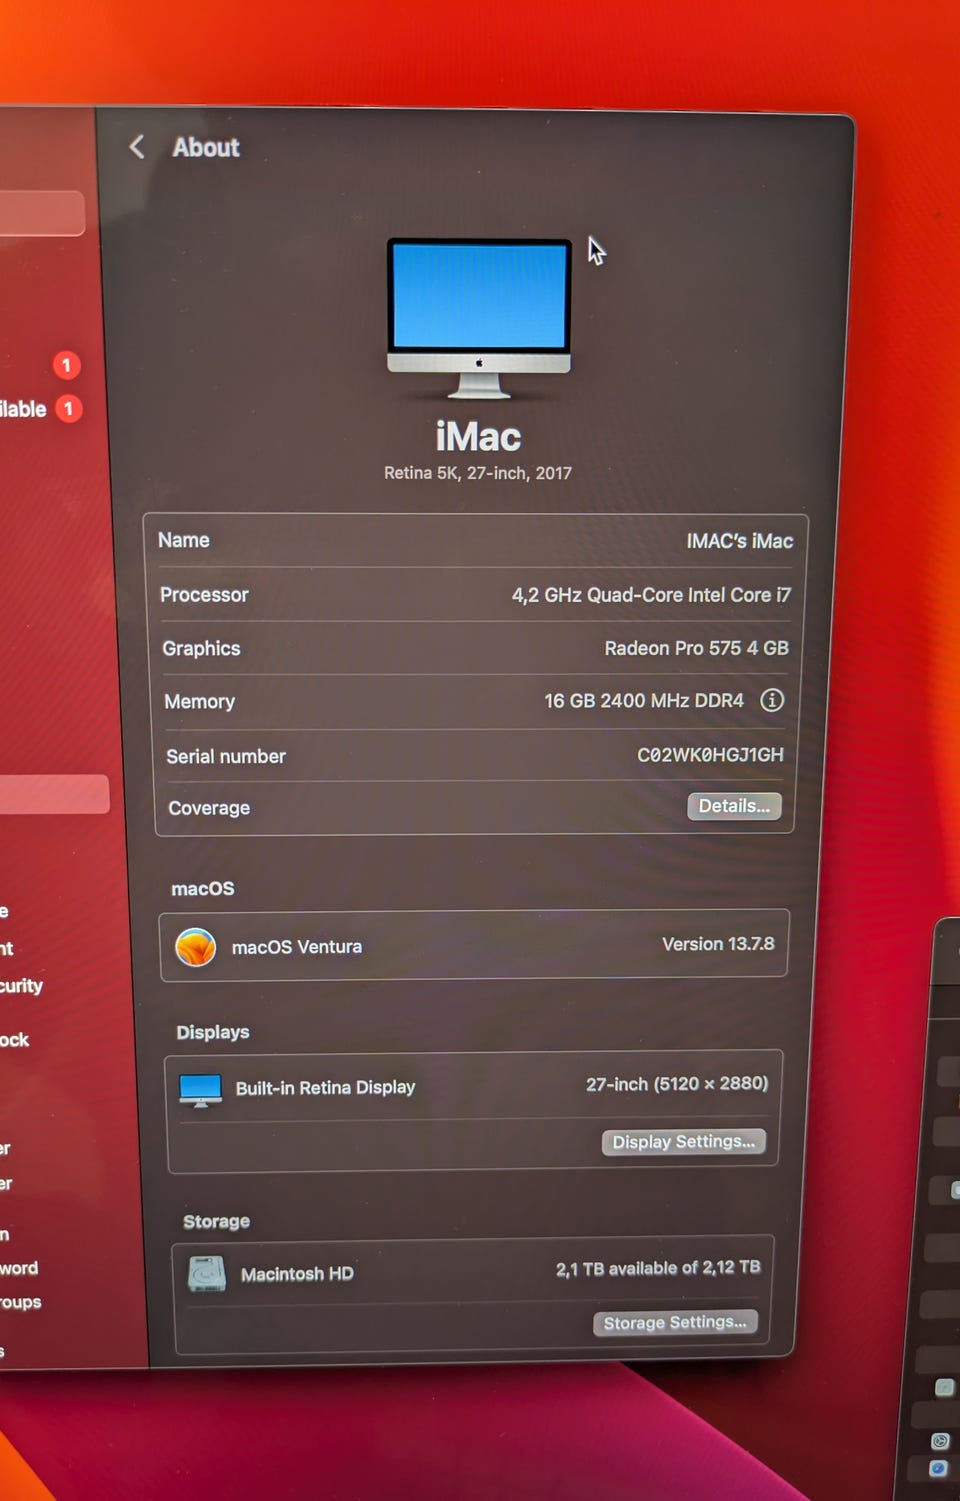The image size is (960, 1501).
Task: Click the macOS Ventura logo icon
Action: pyautogui.click(x=196, y=947)
